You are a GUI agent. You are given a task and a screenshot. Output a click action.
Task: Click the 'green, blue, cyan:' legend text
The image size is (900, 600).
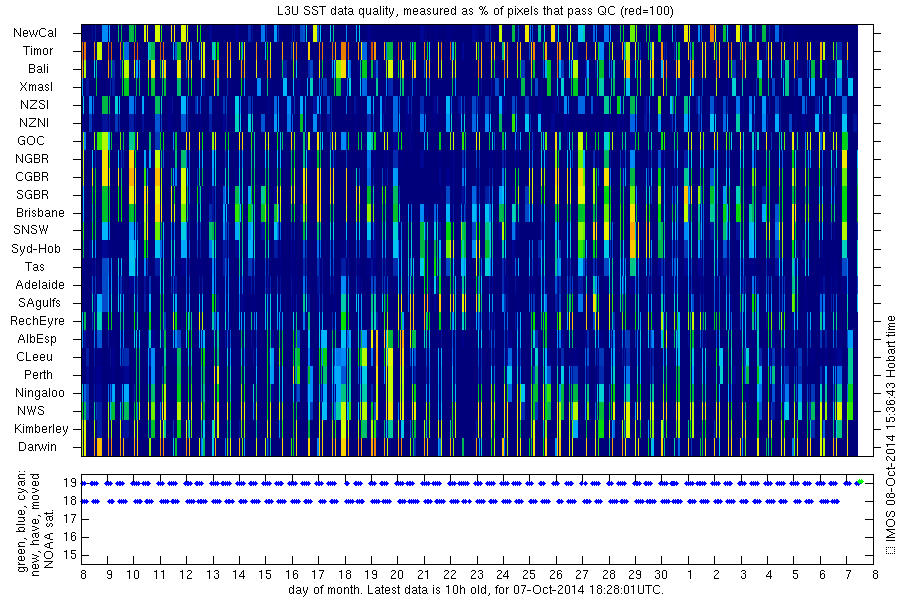point(21,521)
